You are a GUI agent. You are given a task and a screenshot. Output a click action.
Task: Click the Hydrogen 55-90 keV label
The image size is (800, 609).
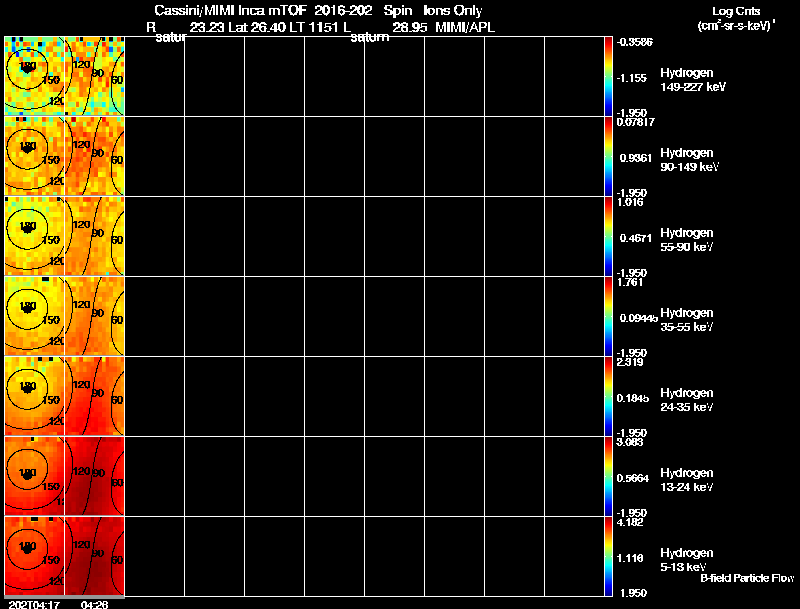687,240
